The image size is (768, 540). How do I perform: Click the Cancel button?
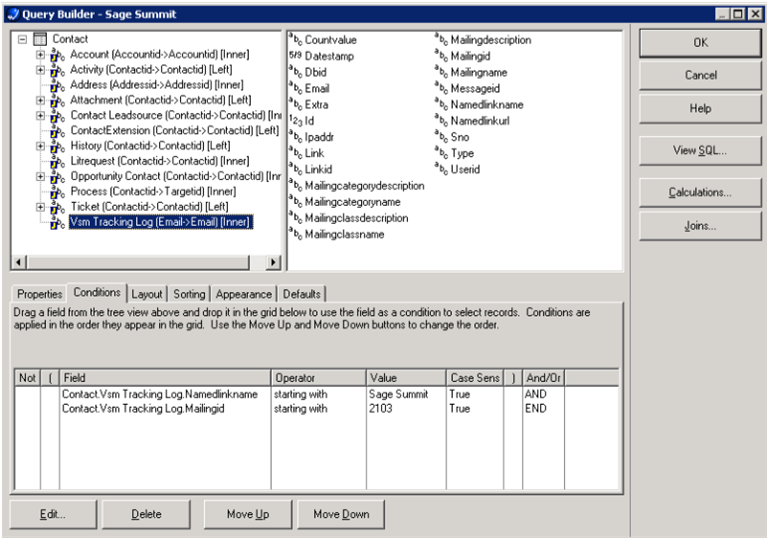coord(700,75)
